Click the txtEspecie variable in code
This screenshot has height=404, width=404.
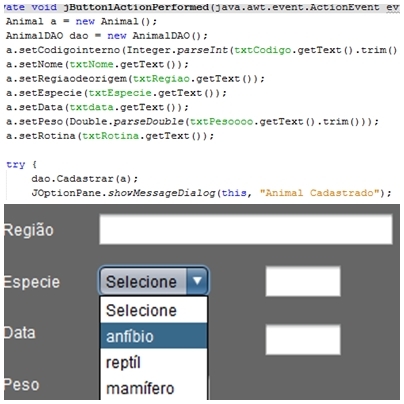120,93
